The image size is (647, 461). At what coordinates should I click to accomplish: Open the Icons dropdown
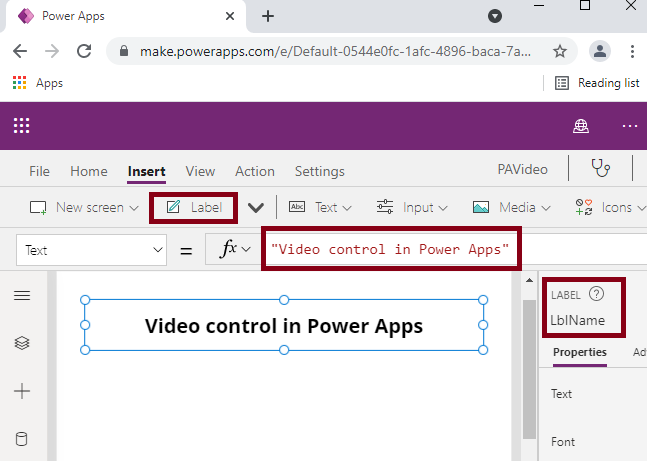click(x=611, y=207)
